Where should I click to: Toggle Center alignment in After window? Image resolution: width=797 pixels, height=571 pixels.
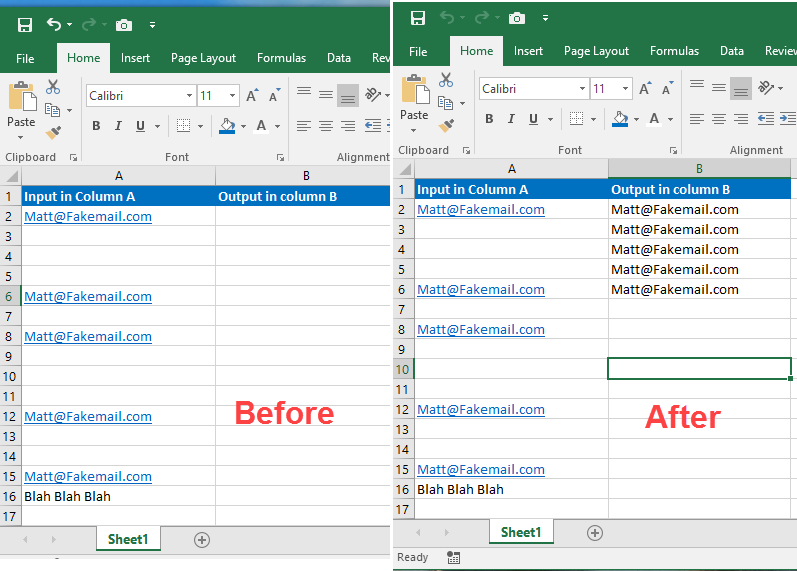719,119
